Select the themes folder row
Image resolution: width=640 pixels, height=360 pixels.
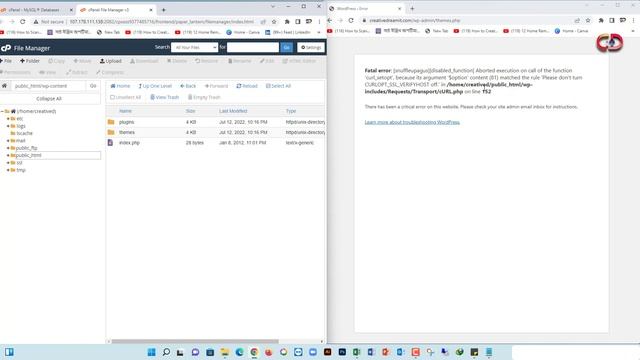[x=216, y=132]
